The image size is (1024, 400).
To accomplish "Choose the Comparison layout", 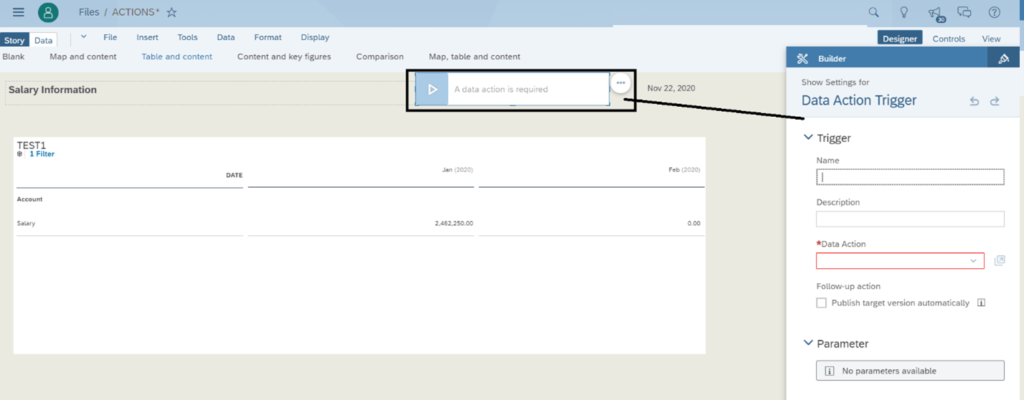I will coord(379,57).
